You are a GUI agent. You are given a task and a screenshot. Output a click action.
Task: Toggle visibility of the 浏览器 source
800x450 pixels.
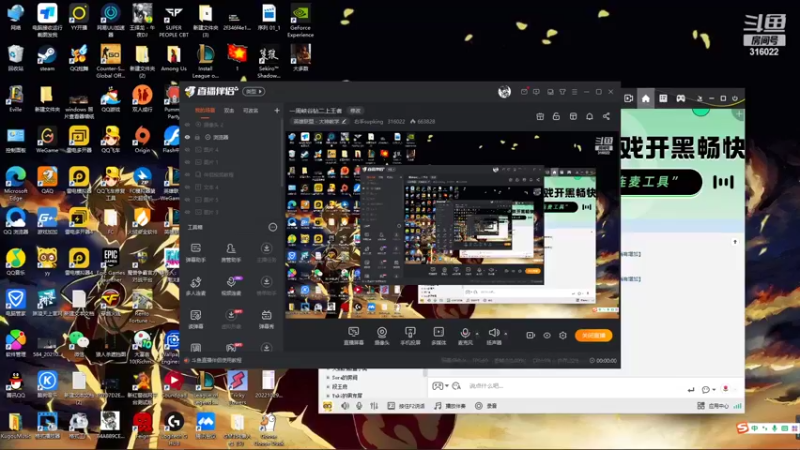coord(187,137)
